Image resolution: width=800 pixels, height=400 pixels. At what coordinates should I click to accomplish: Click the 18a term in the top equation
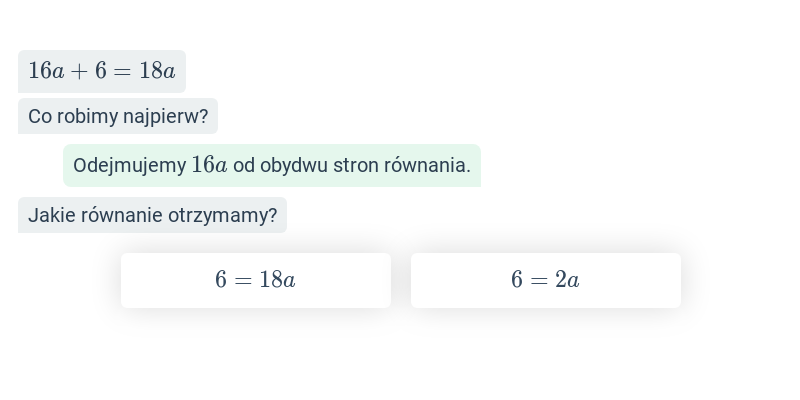pyautogui.click(x=157, y=71)
